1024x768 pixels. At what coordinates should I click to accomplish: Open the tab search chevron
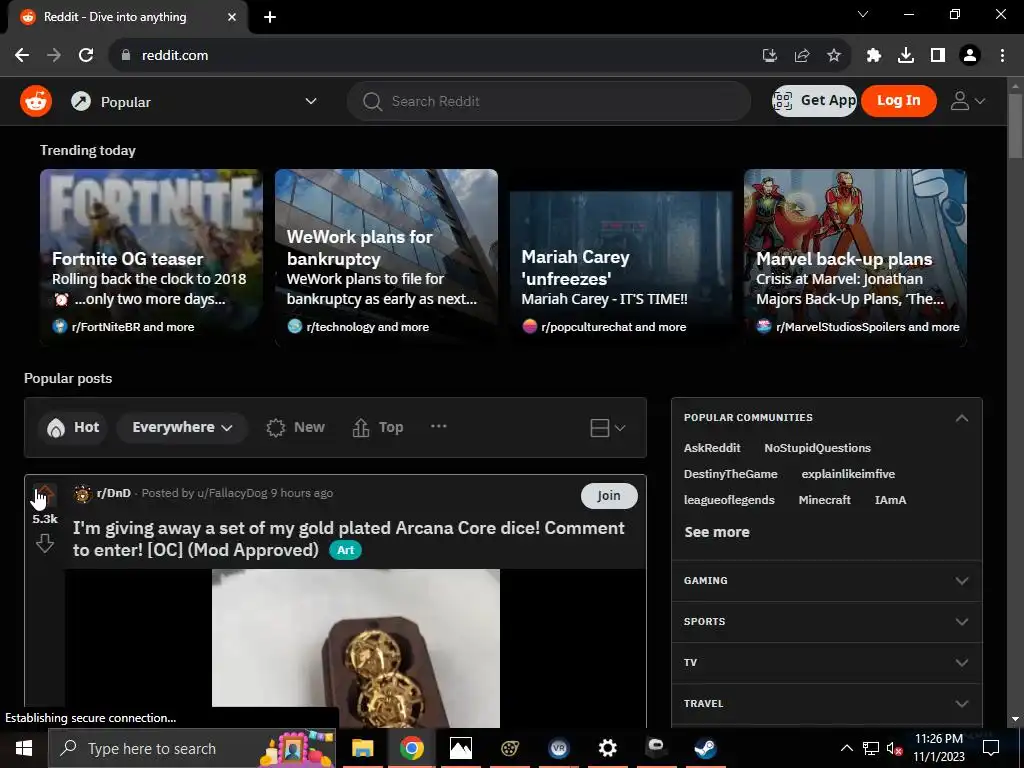click(863, 14)
